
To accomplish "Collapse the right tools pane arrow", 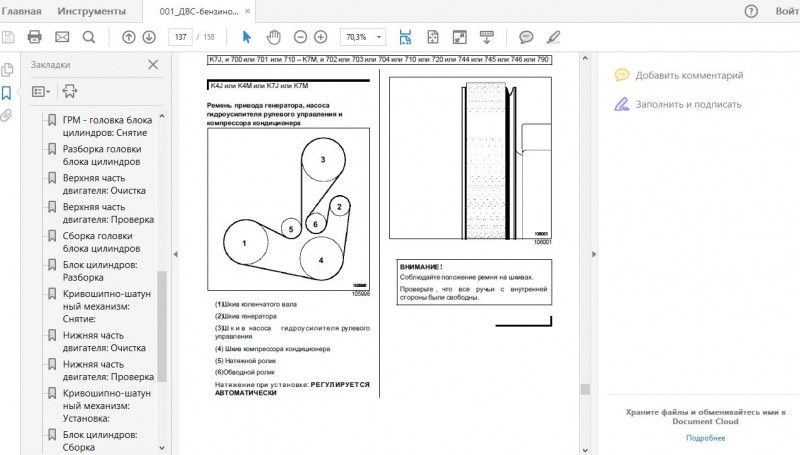I will click(x=594, y=254).
